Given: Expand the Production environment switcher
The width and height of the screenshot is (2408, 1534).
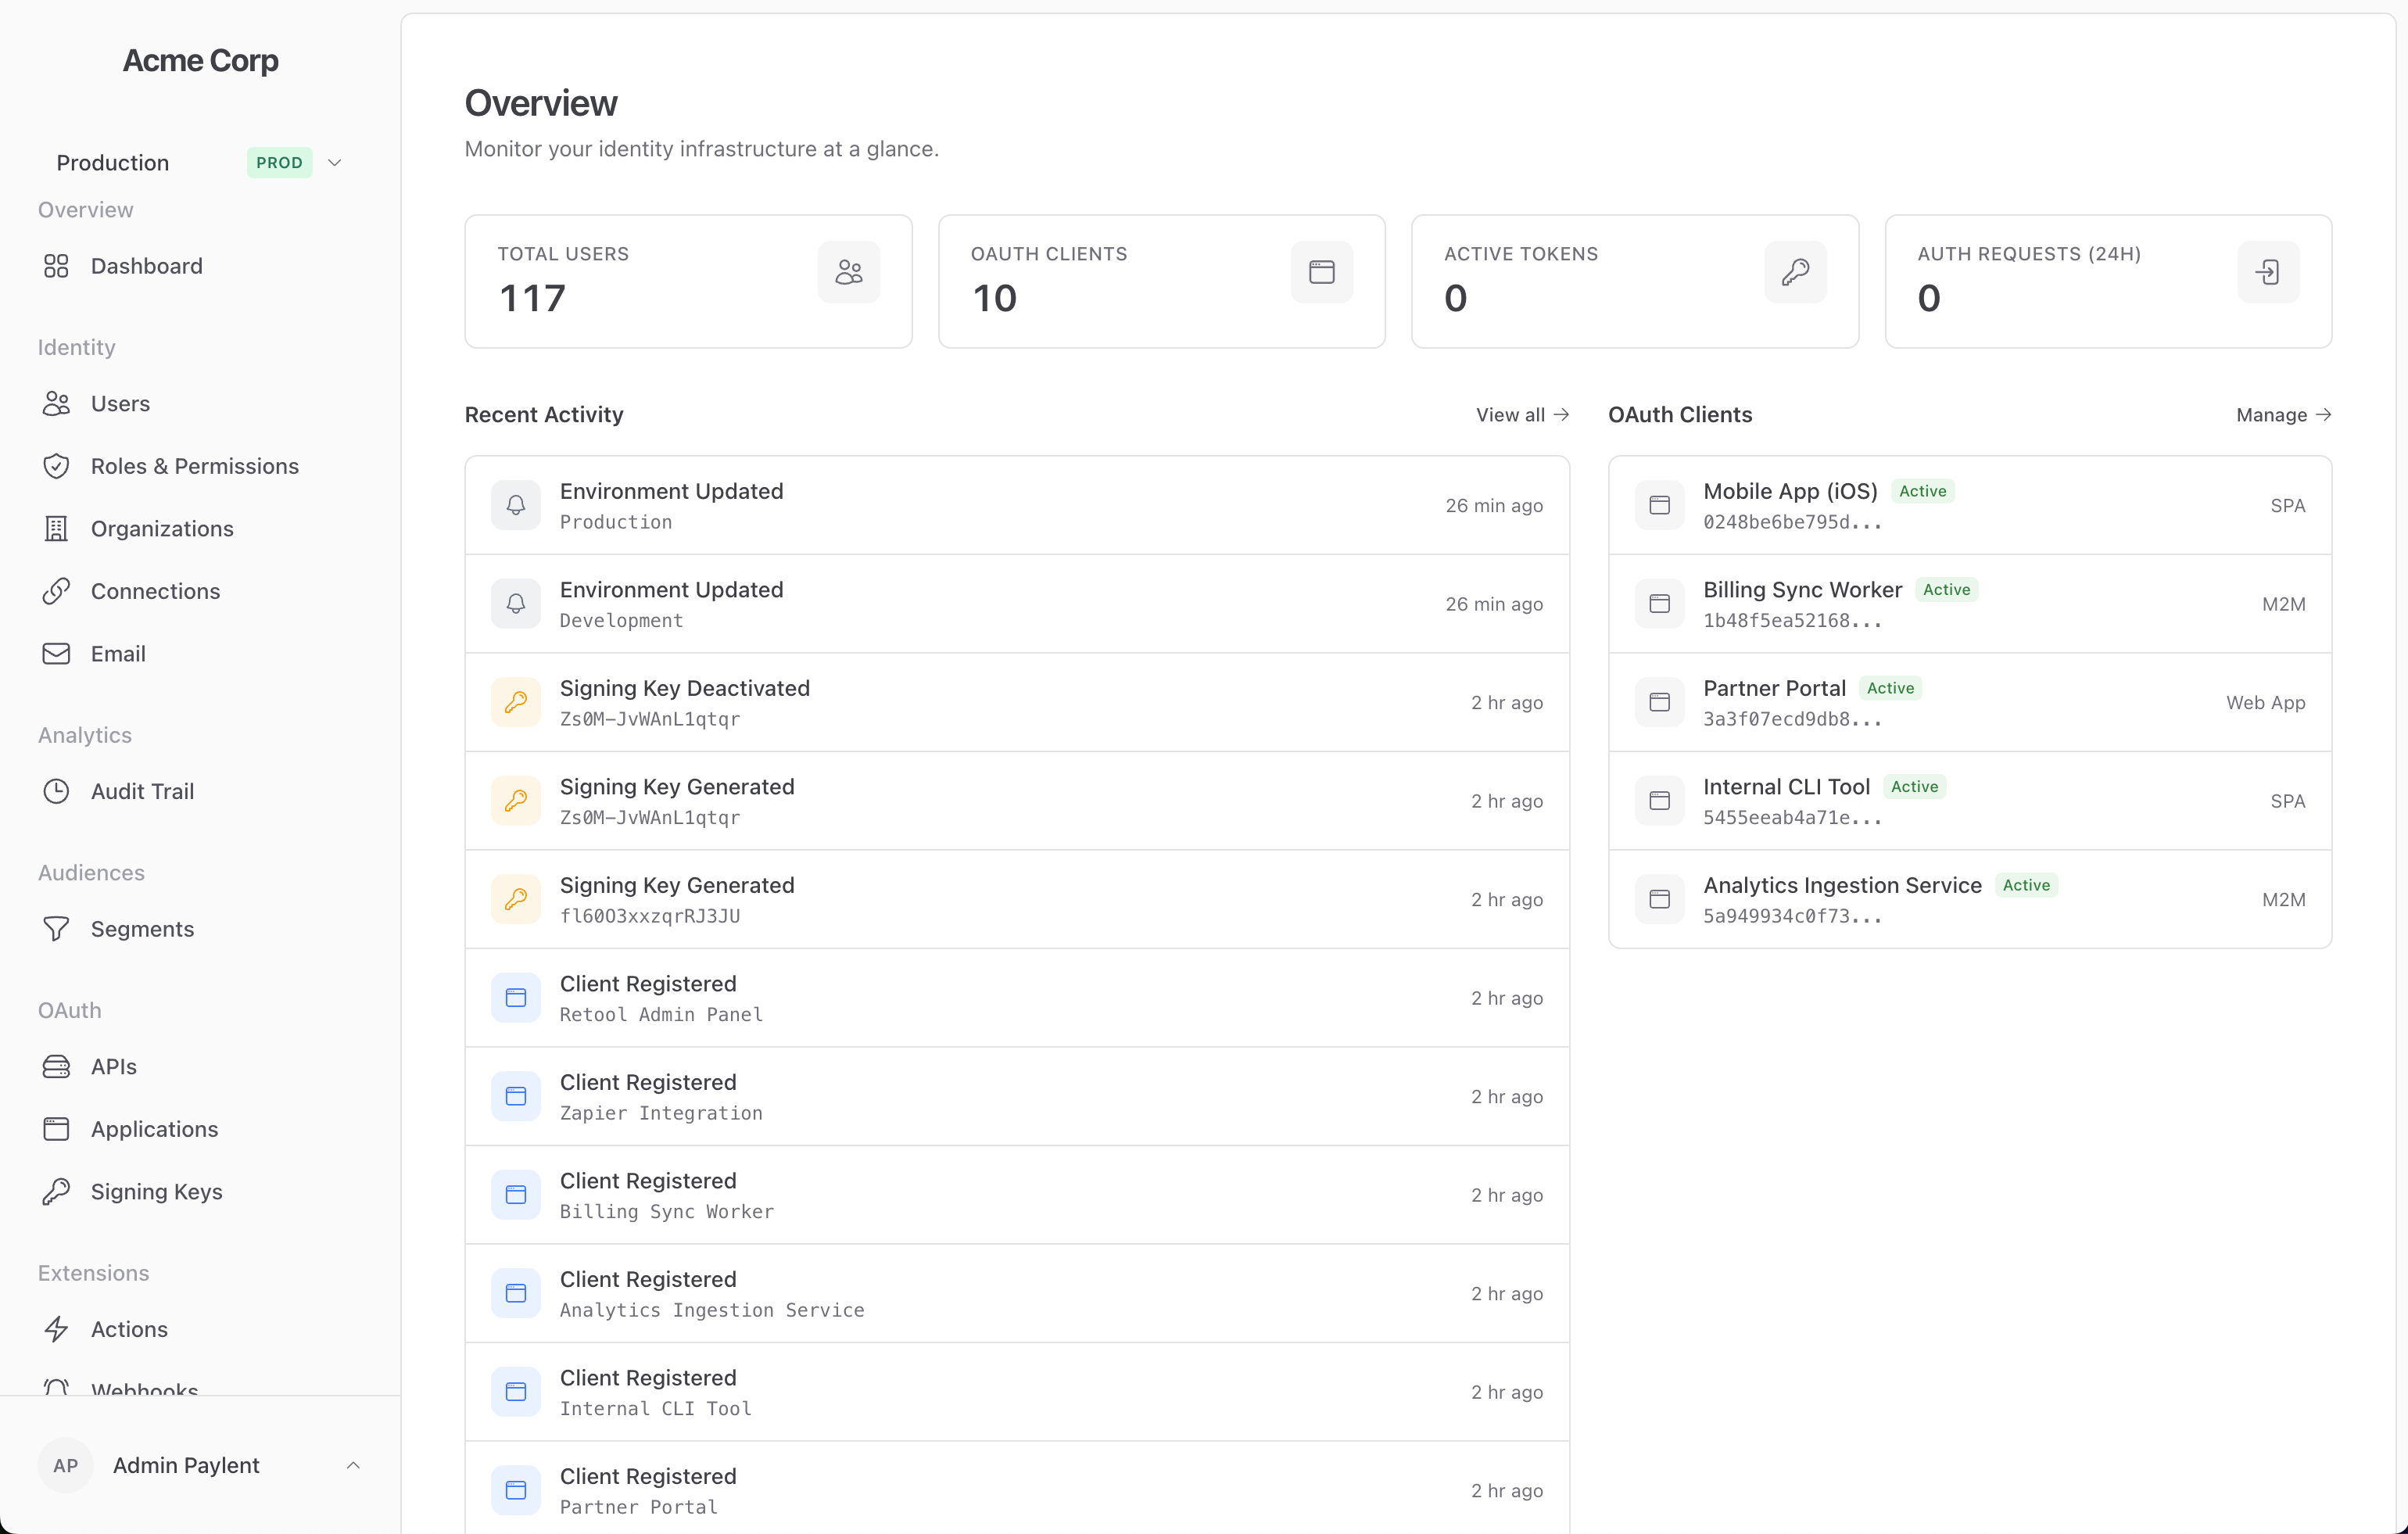Looking at the screenshot, I should (112, 162).
